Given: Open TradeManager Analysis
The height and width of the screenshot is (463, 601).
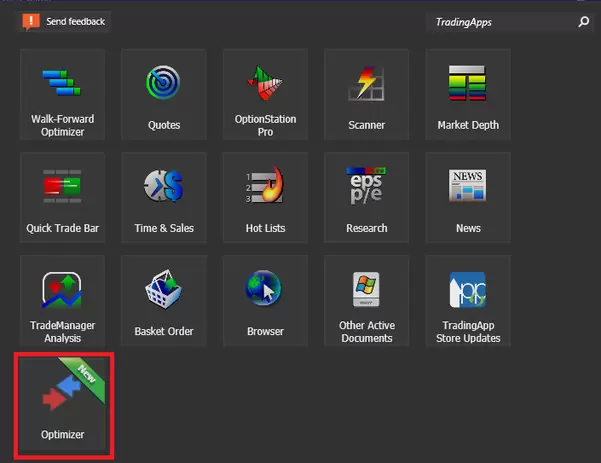Looking at the screenshot, I should pyautogui.click(x=62, y=301).
